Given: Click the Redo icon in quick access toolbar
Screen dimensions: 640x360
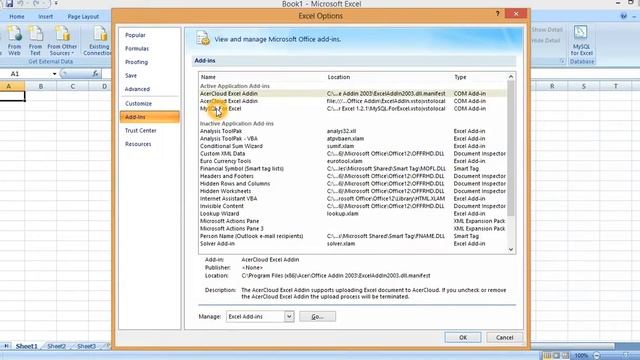Looking at the screenshot, I should [x=36, y=4].
